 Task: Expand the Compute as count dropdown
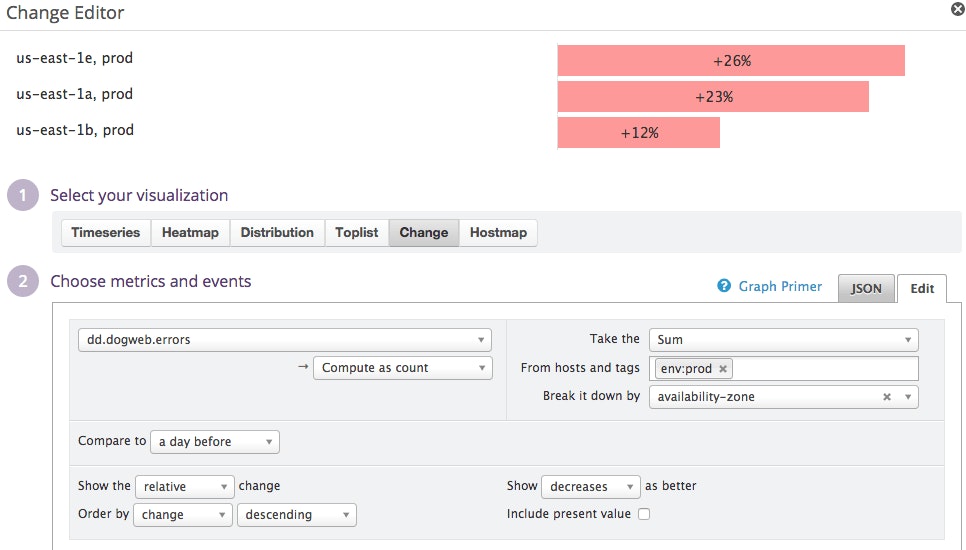click(x=402, y=368)
